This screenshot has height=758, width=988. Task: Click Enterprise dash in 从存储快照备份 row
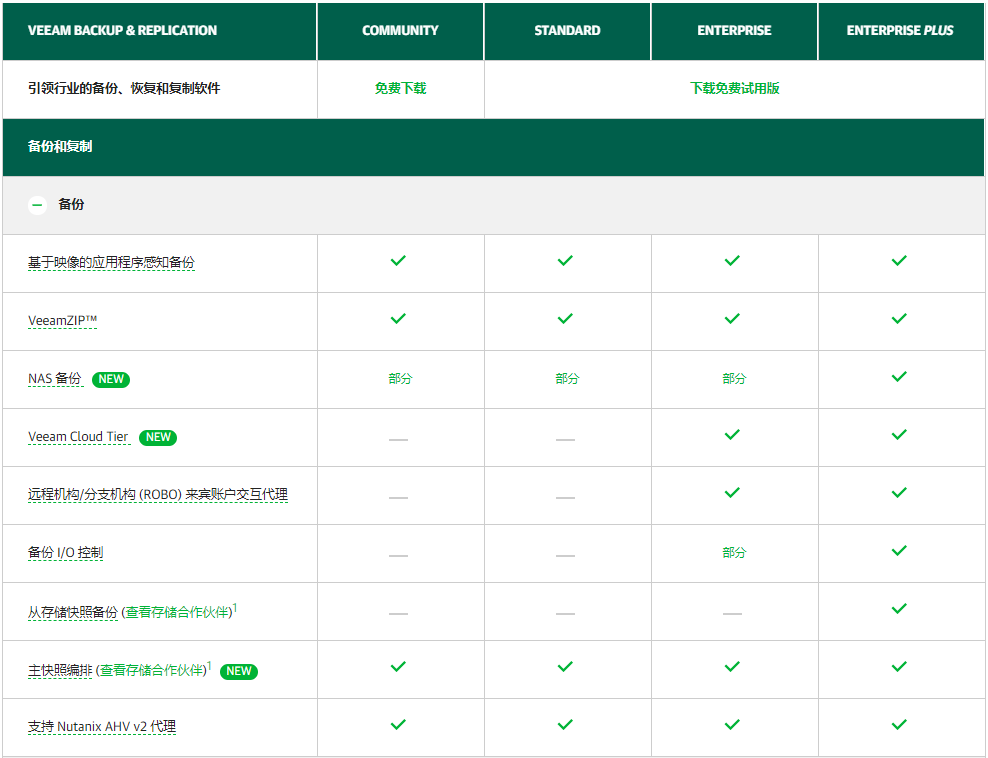click(x=732, y=613)
